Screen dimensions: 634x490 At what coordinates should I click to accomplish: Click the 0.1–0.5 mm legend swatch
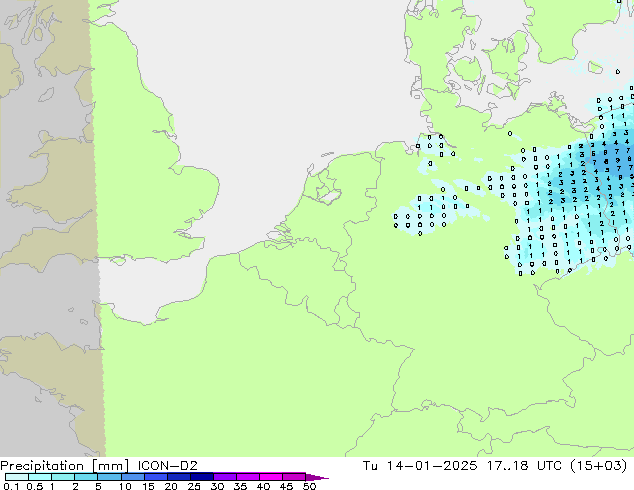coord(17,477)
